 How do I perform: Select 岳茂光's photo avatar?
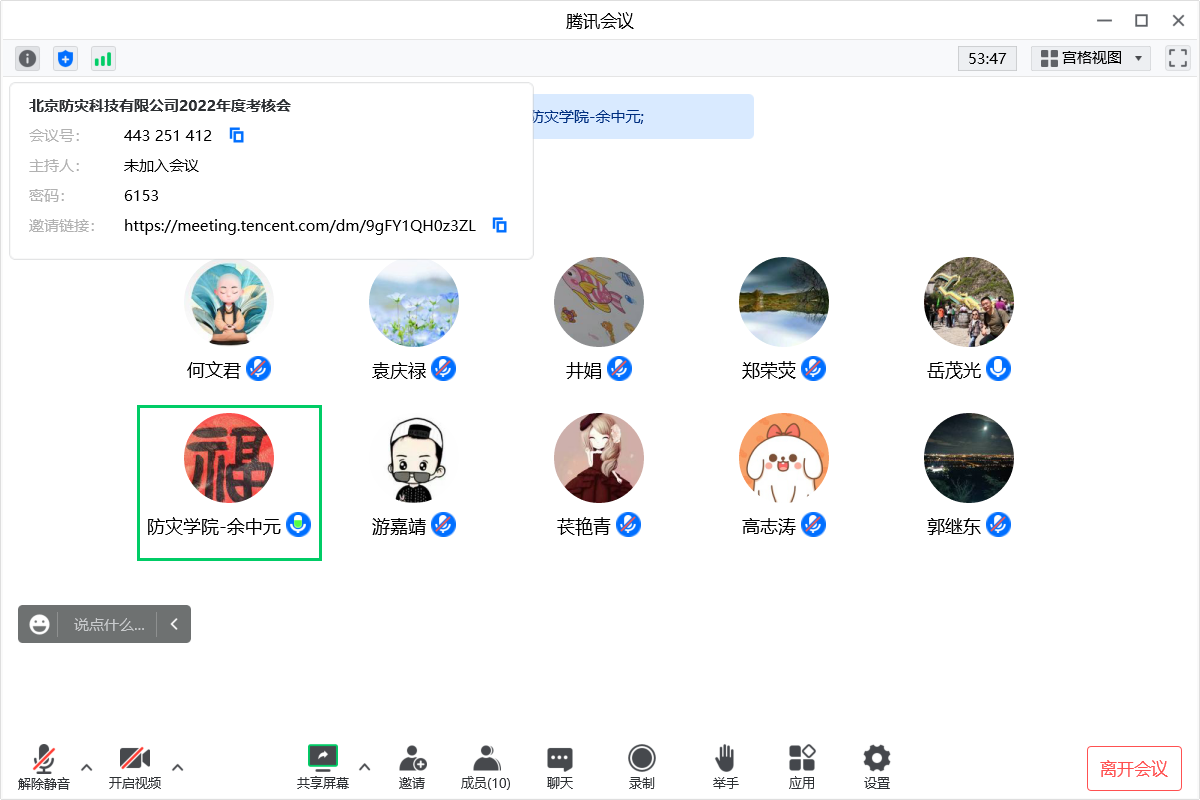[x=969, y=302]
